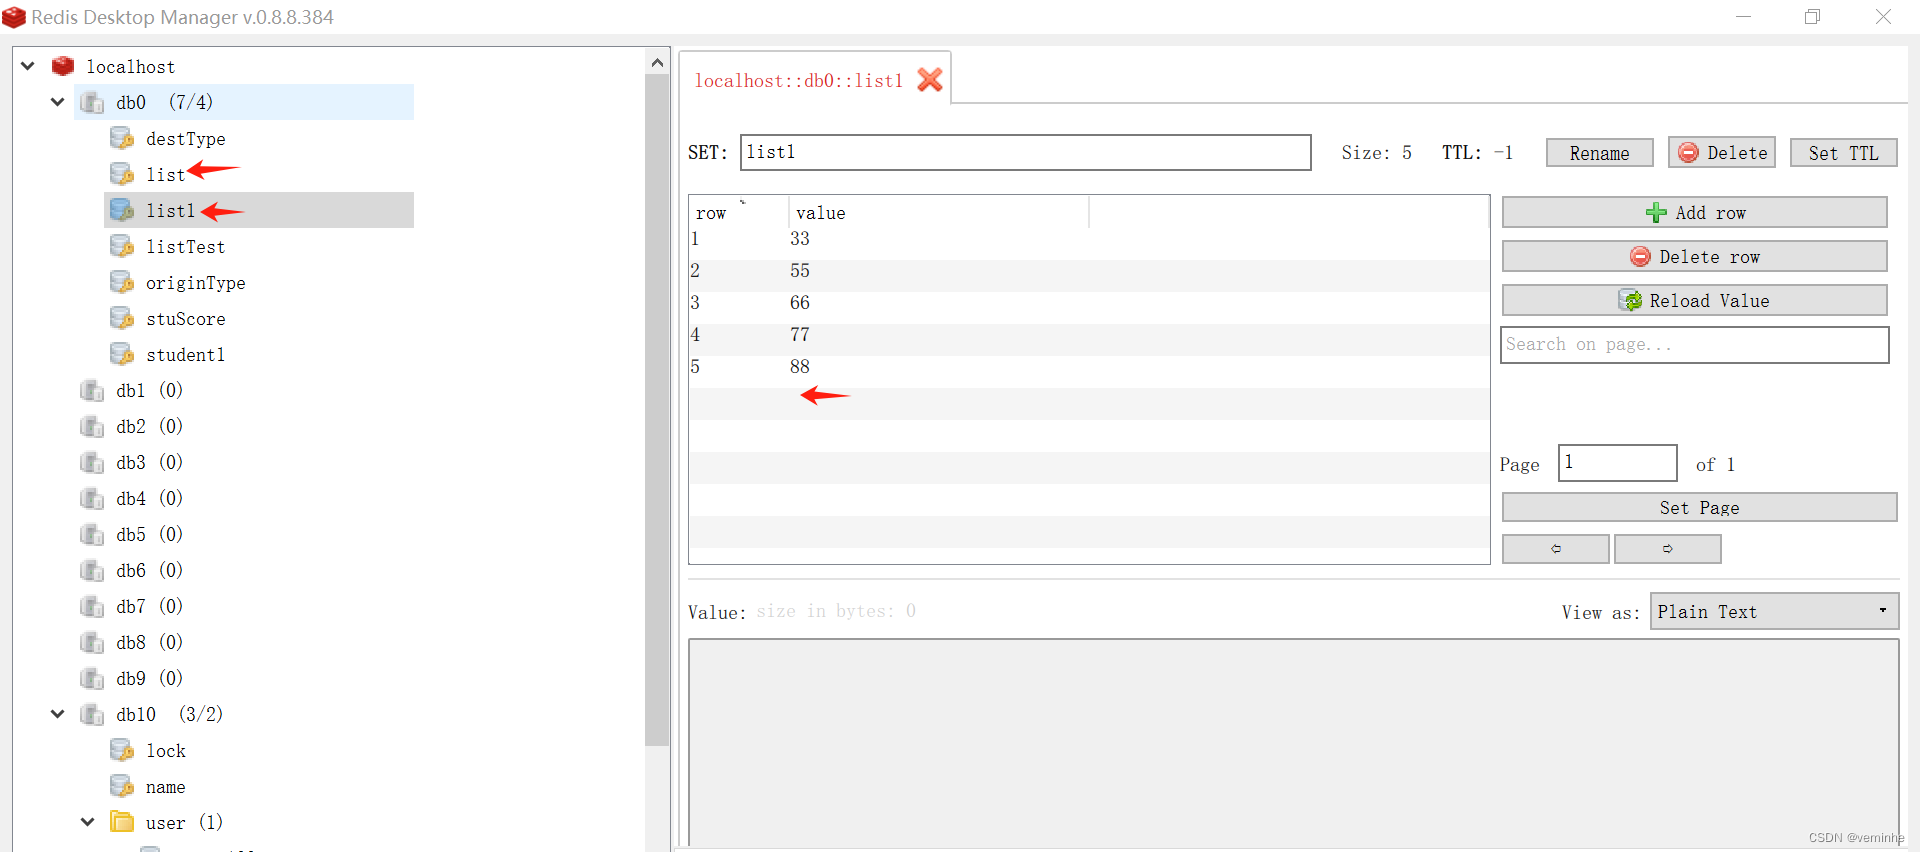1920x852 pixels.
Task: Select the originType key in tree
Action: [x=196, y=283]
